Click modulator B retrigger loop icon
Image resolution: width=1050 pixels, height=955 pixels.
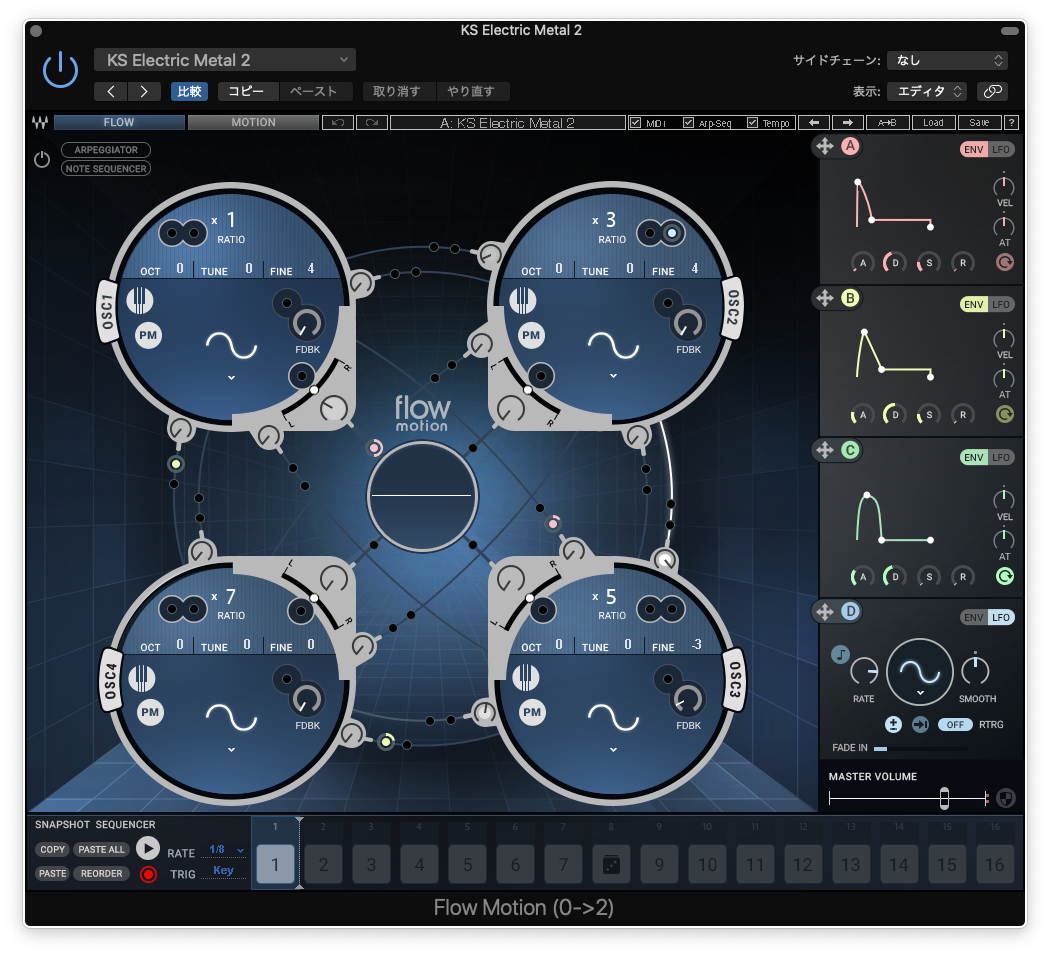(x=1004, y=415)
